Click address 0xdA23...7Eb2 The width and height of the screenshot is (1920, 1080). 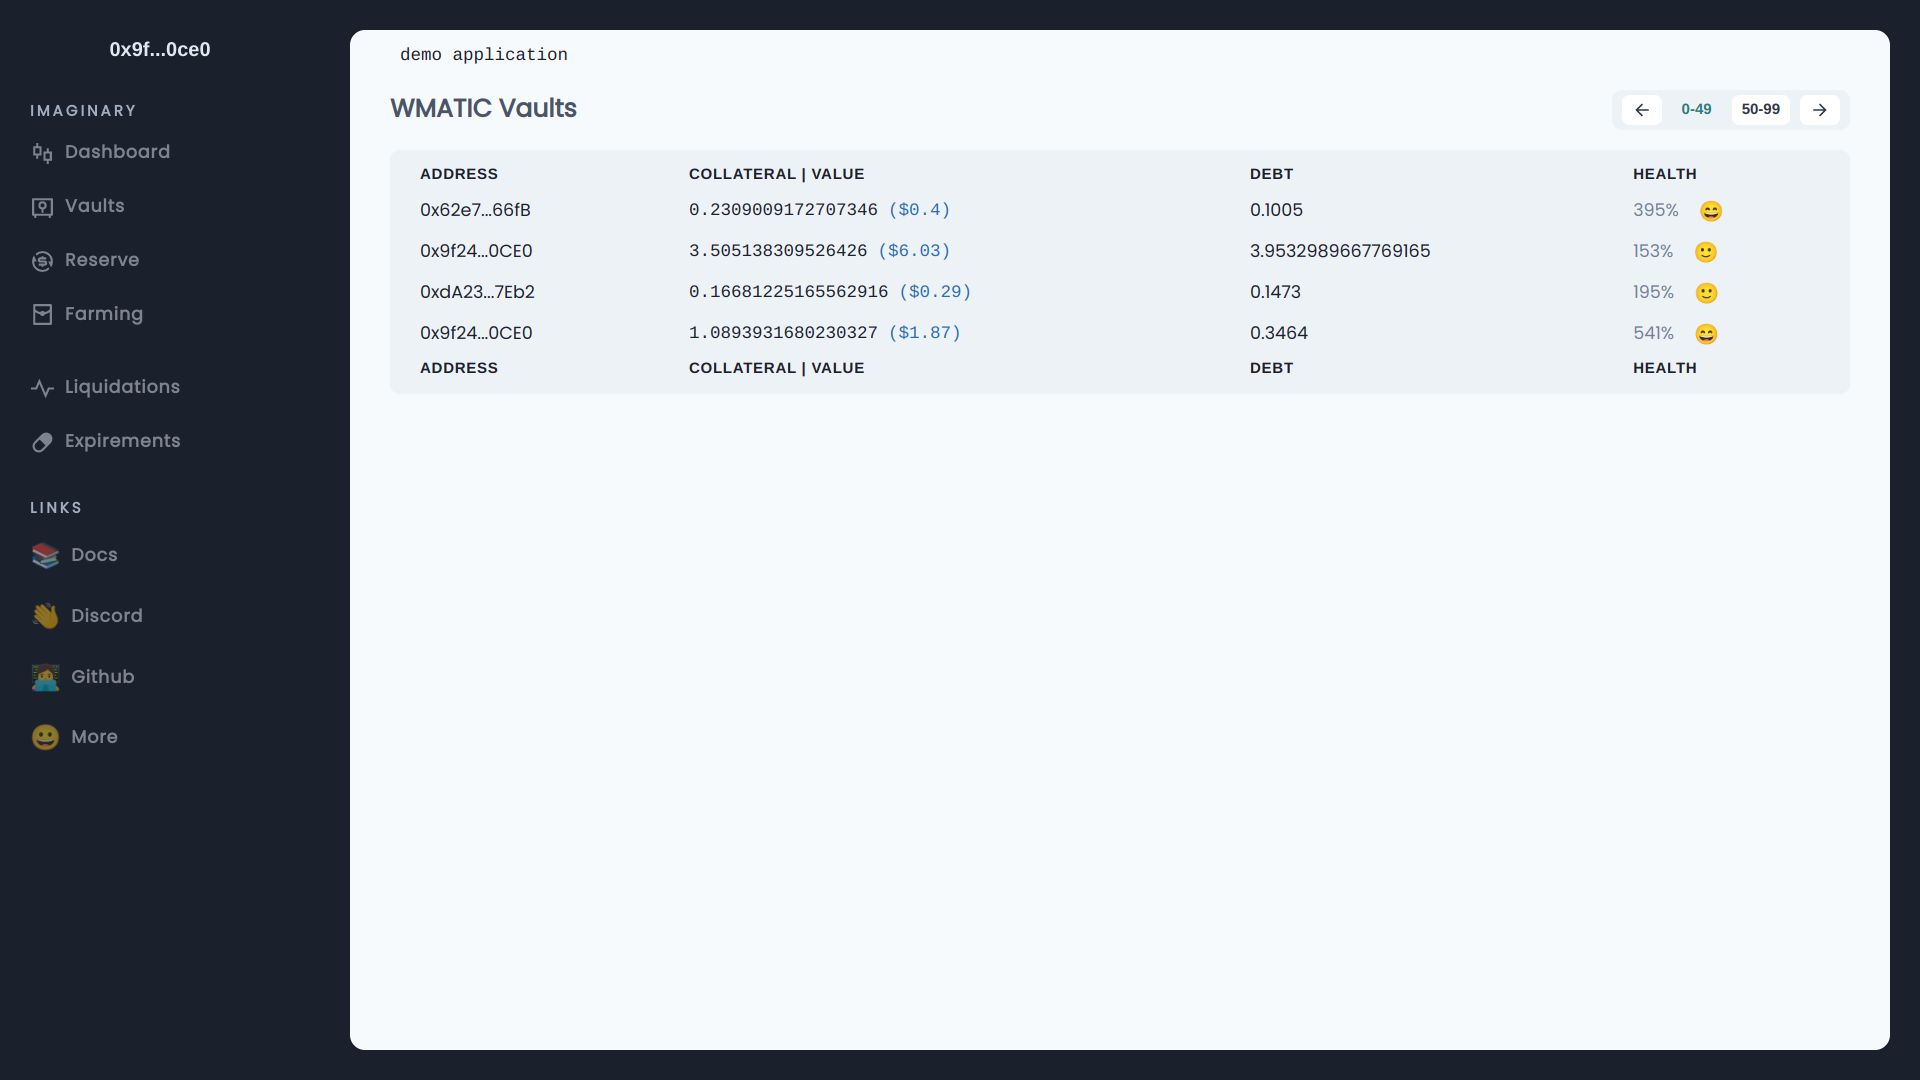pos(477,292)
